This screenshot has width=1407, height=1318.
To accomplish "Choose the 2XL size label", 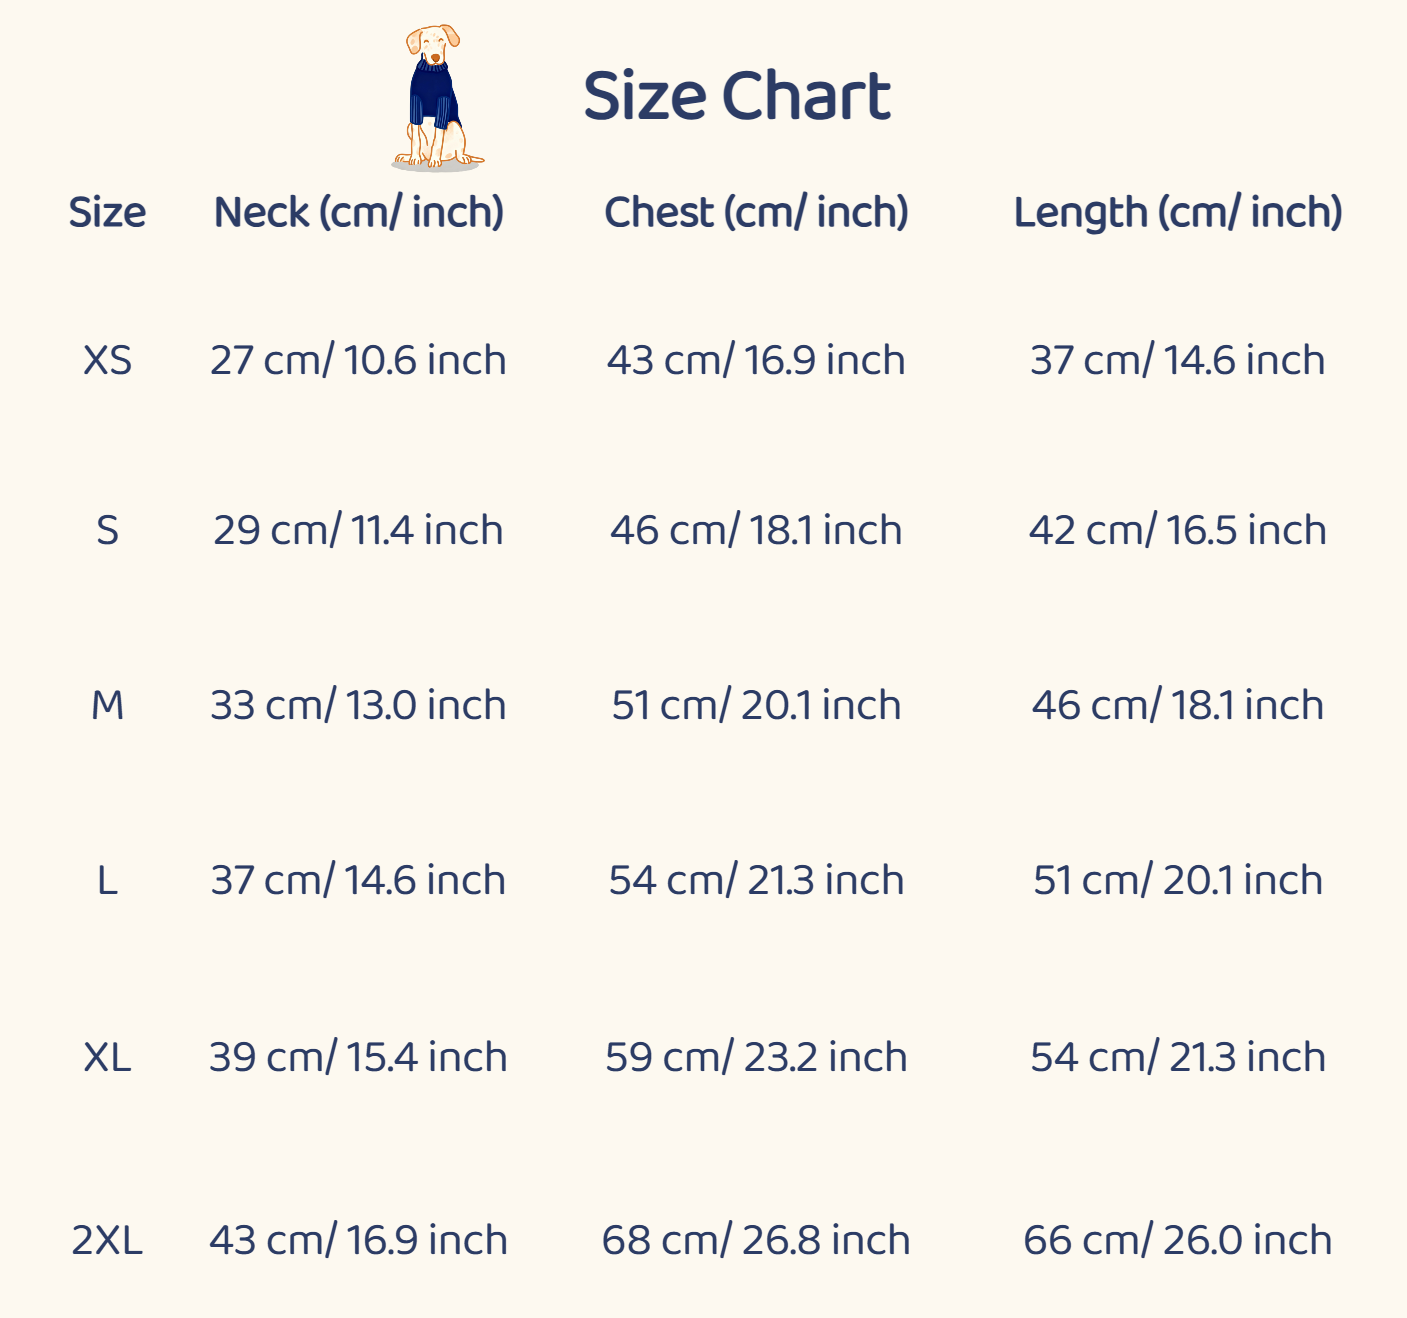I will (107, 1240).
